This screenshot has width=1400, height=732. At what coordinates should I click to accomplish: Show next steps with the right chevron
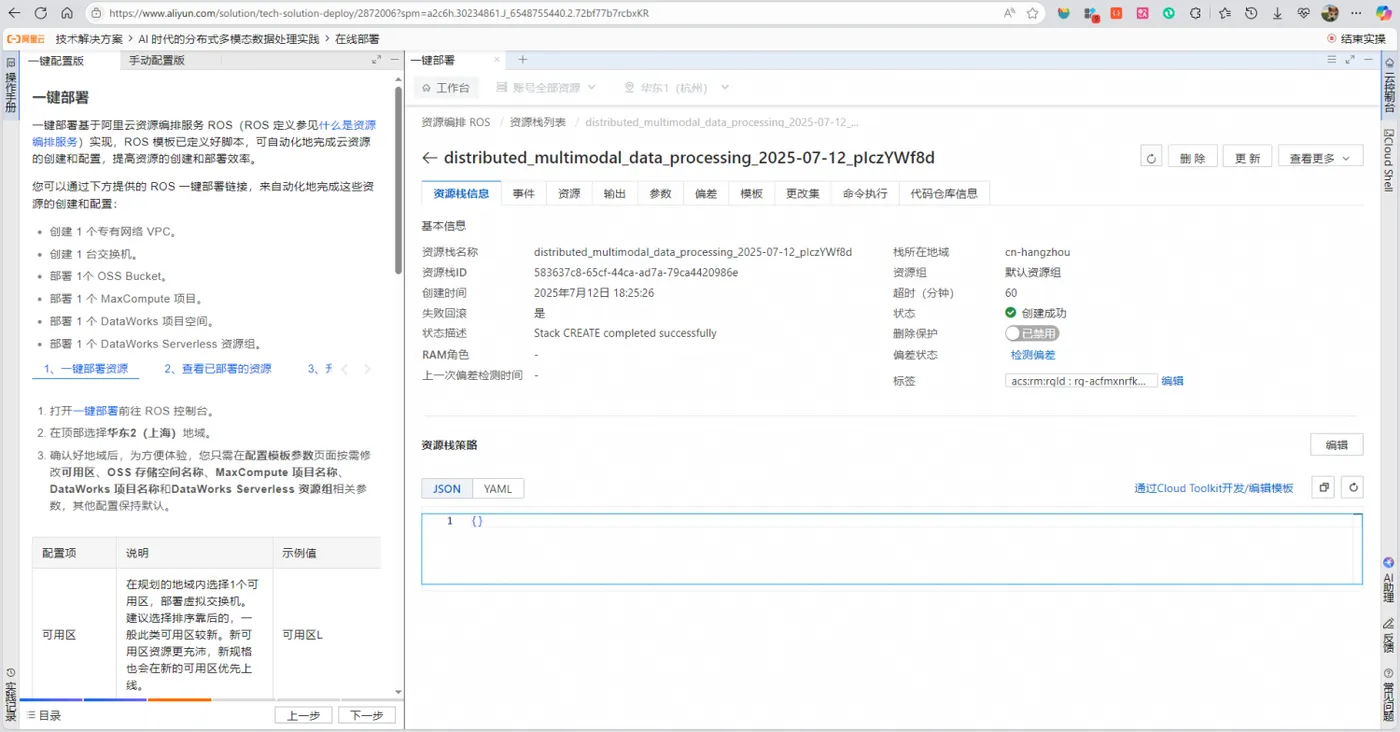coord(367,369)
